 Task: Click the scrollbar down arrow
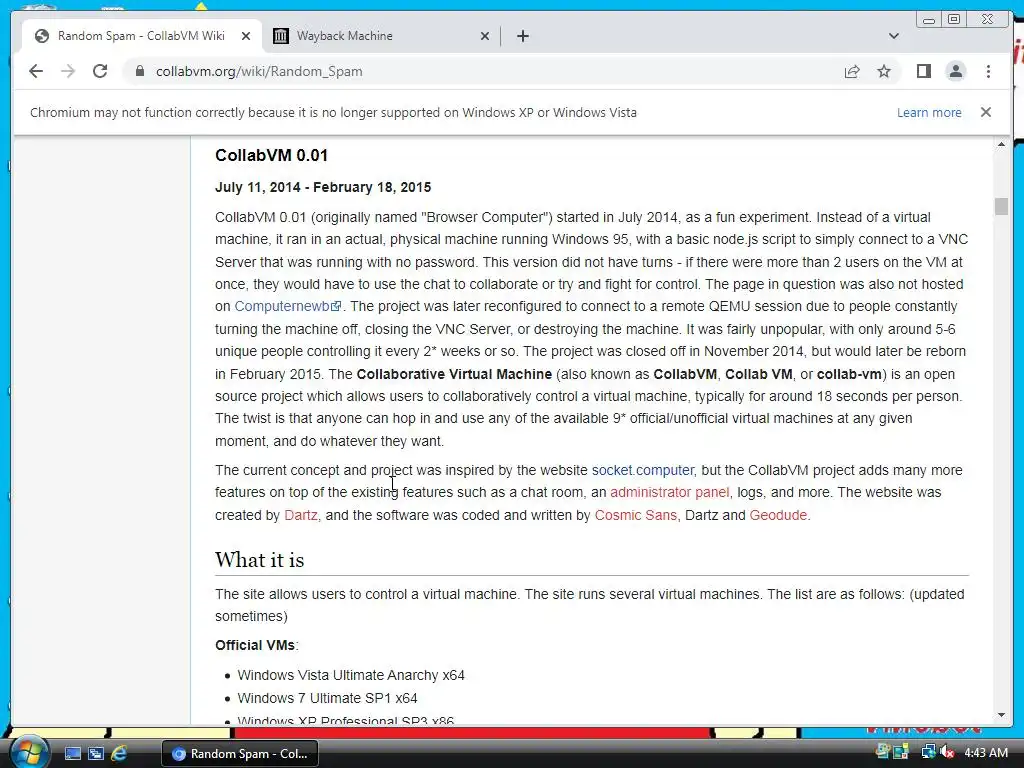point(1001,715)
